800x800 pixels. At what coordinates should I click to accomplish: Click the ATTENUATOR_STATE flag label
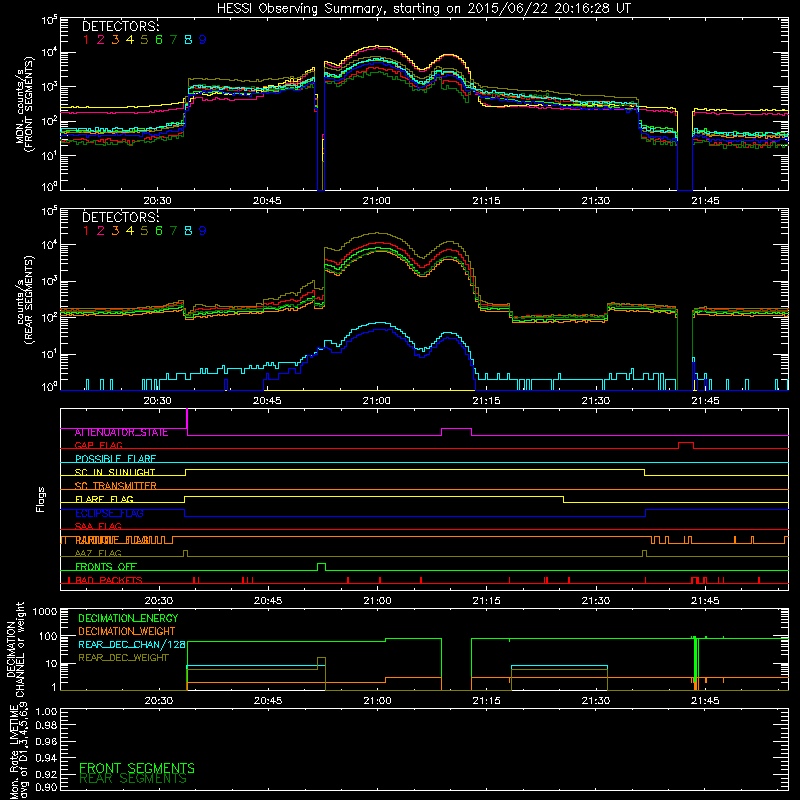[x=121, y=432]
